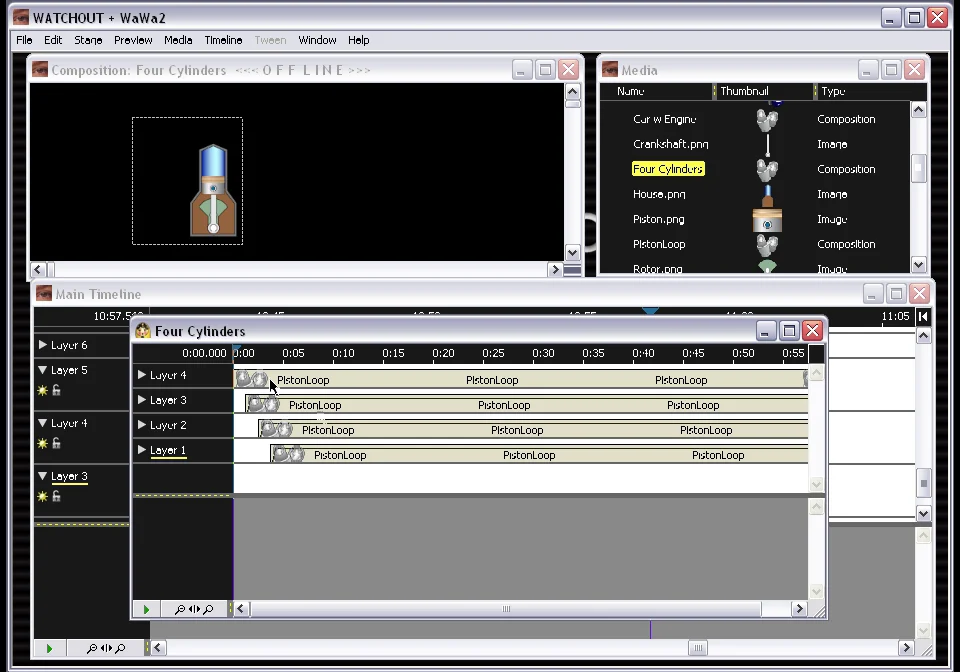Click the Four Cylinders window title icon
Screen dimensions: 960x672
(x=143, y=330)
